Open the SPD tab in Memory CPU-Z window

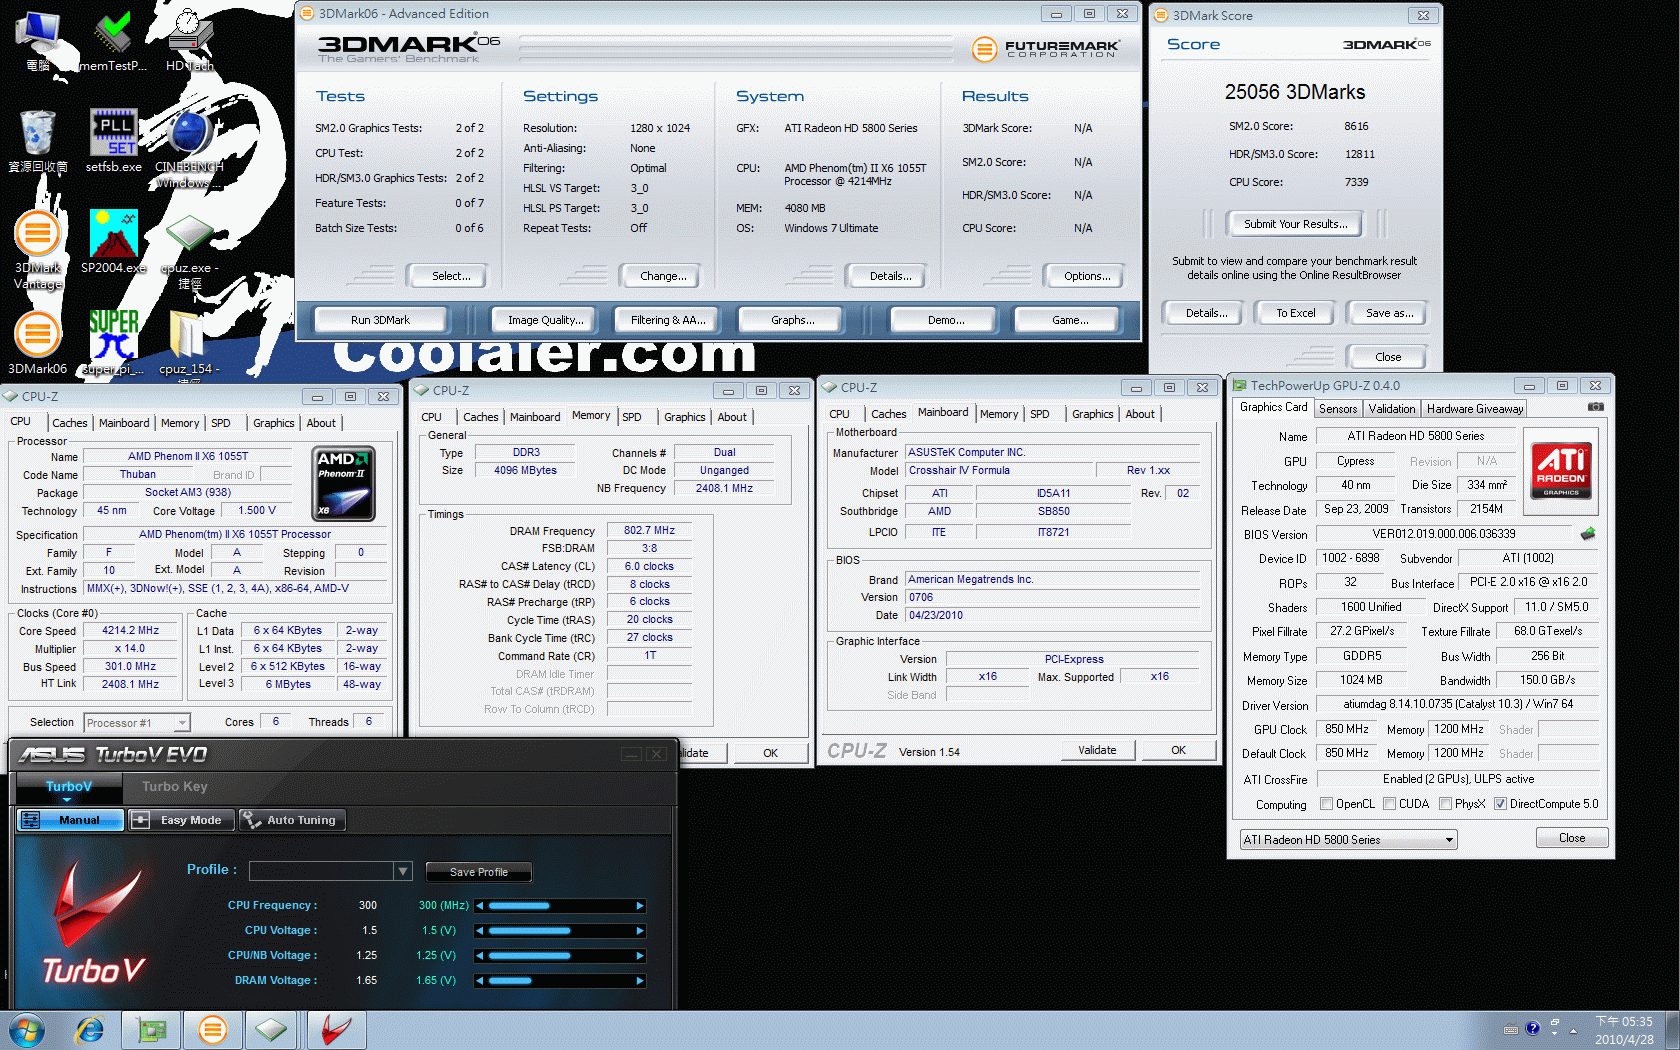(x=632, y=417)
